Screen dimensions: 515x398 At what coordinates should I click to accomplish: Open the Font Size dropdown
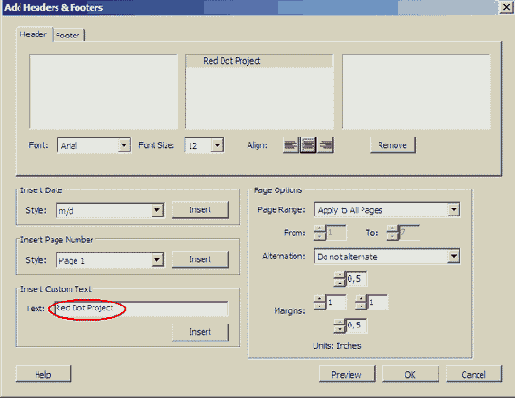pyautogui.click(x=204, y=145)
